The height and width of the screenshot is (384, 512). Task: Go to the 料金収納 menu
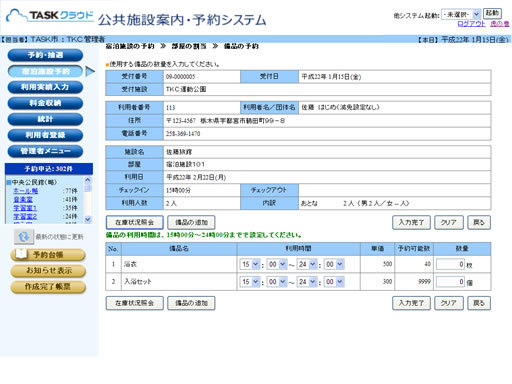[45, 103]
